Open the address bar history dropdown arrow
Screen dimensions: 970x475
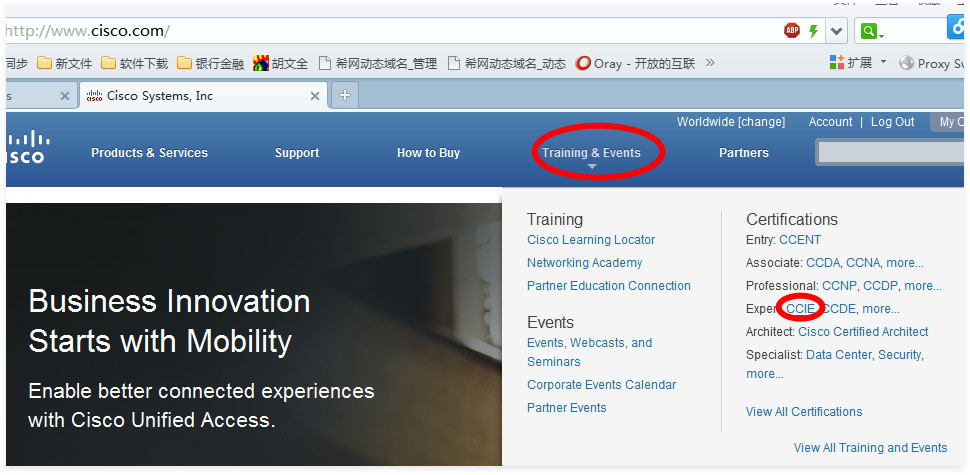tap(836, 31)
